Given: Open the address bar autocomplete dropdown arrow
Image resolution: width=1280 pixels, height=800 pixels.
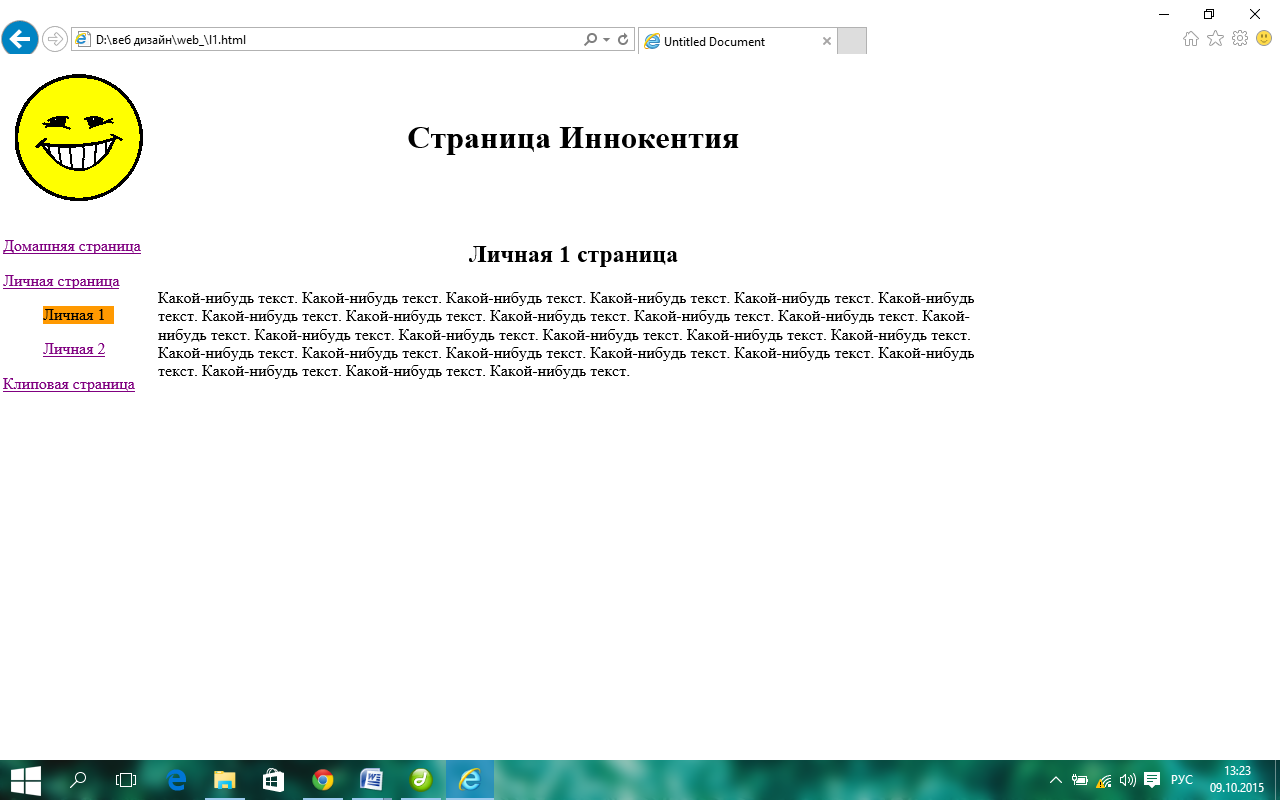Looking at the screenshot, I should [x=606, y=40].
